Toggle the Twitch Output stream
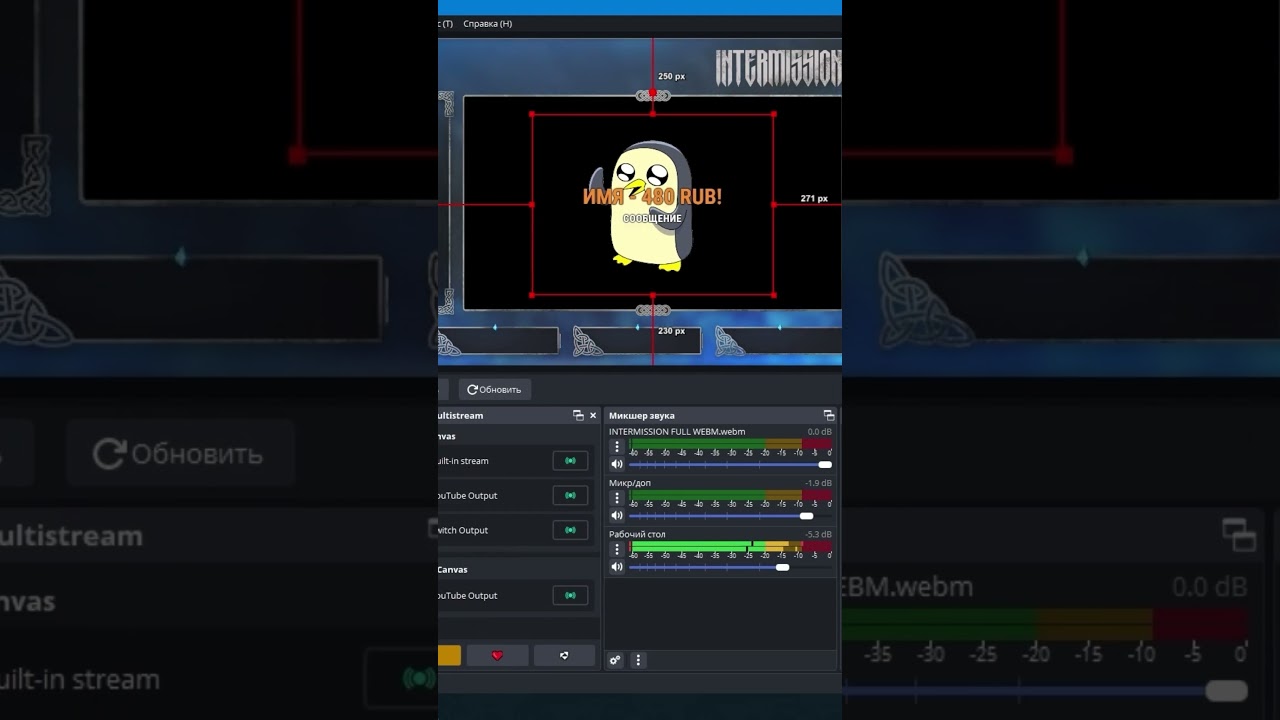Viewport: 1280px width, 720px height. (570, 530)
